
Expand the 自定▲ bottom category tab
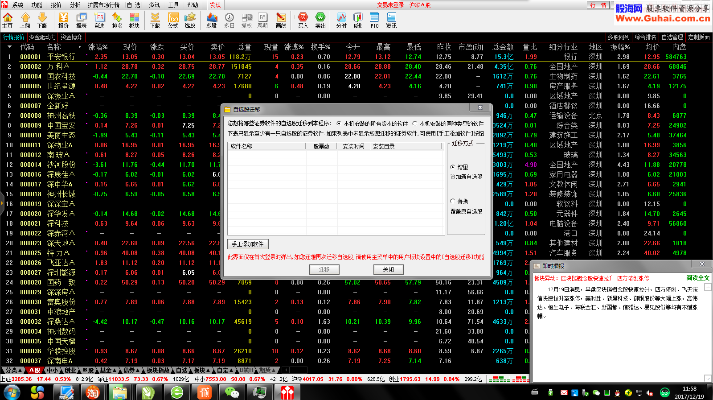[224, 370]
